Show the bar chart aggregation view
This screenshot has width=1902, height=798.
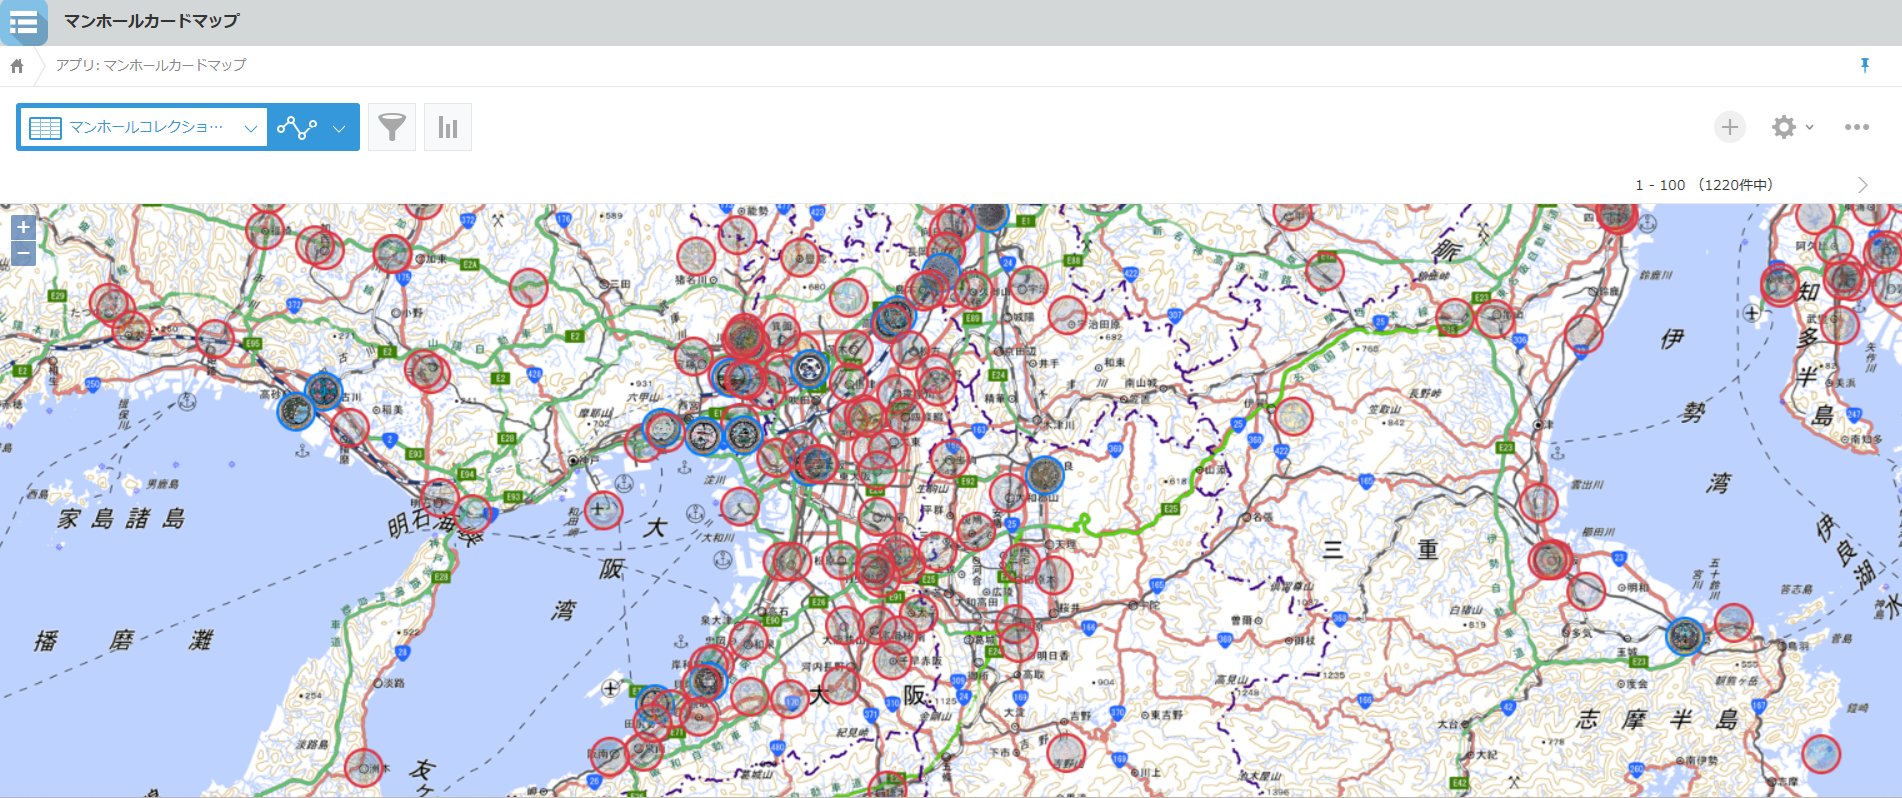(x=448, y=127)
